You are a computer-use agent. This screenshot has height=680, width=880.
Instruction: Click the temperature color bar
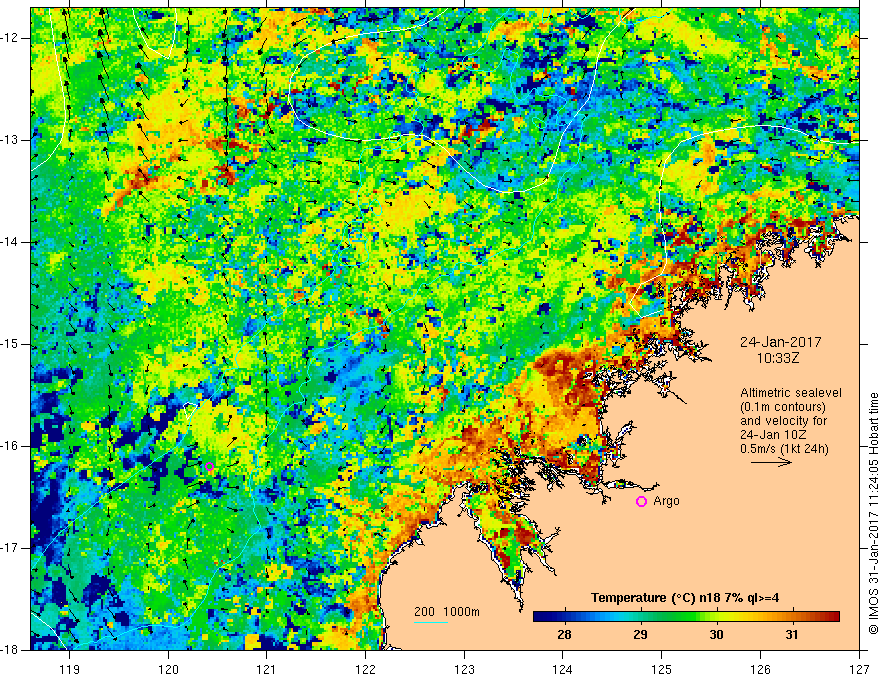coord(686,617)
